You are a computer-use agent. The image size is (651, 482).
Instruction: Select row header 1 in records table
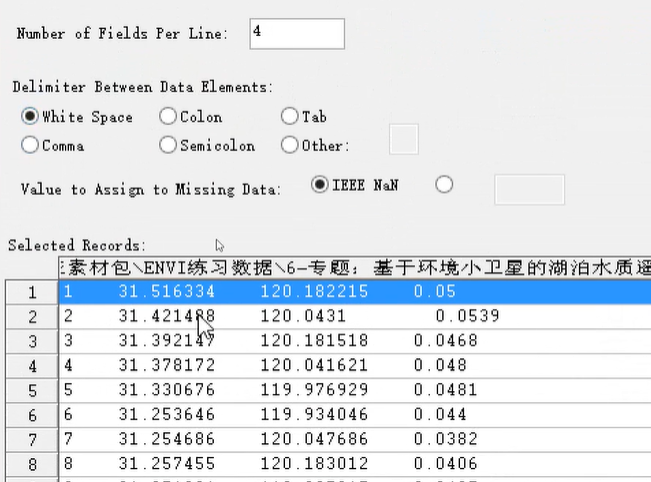(x=32, y=292)
